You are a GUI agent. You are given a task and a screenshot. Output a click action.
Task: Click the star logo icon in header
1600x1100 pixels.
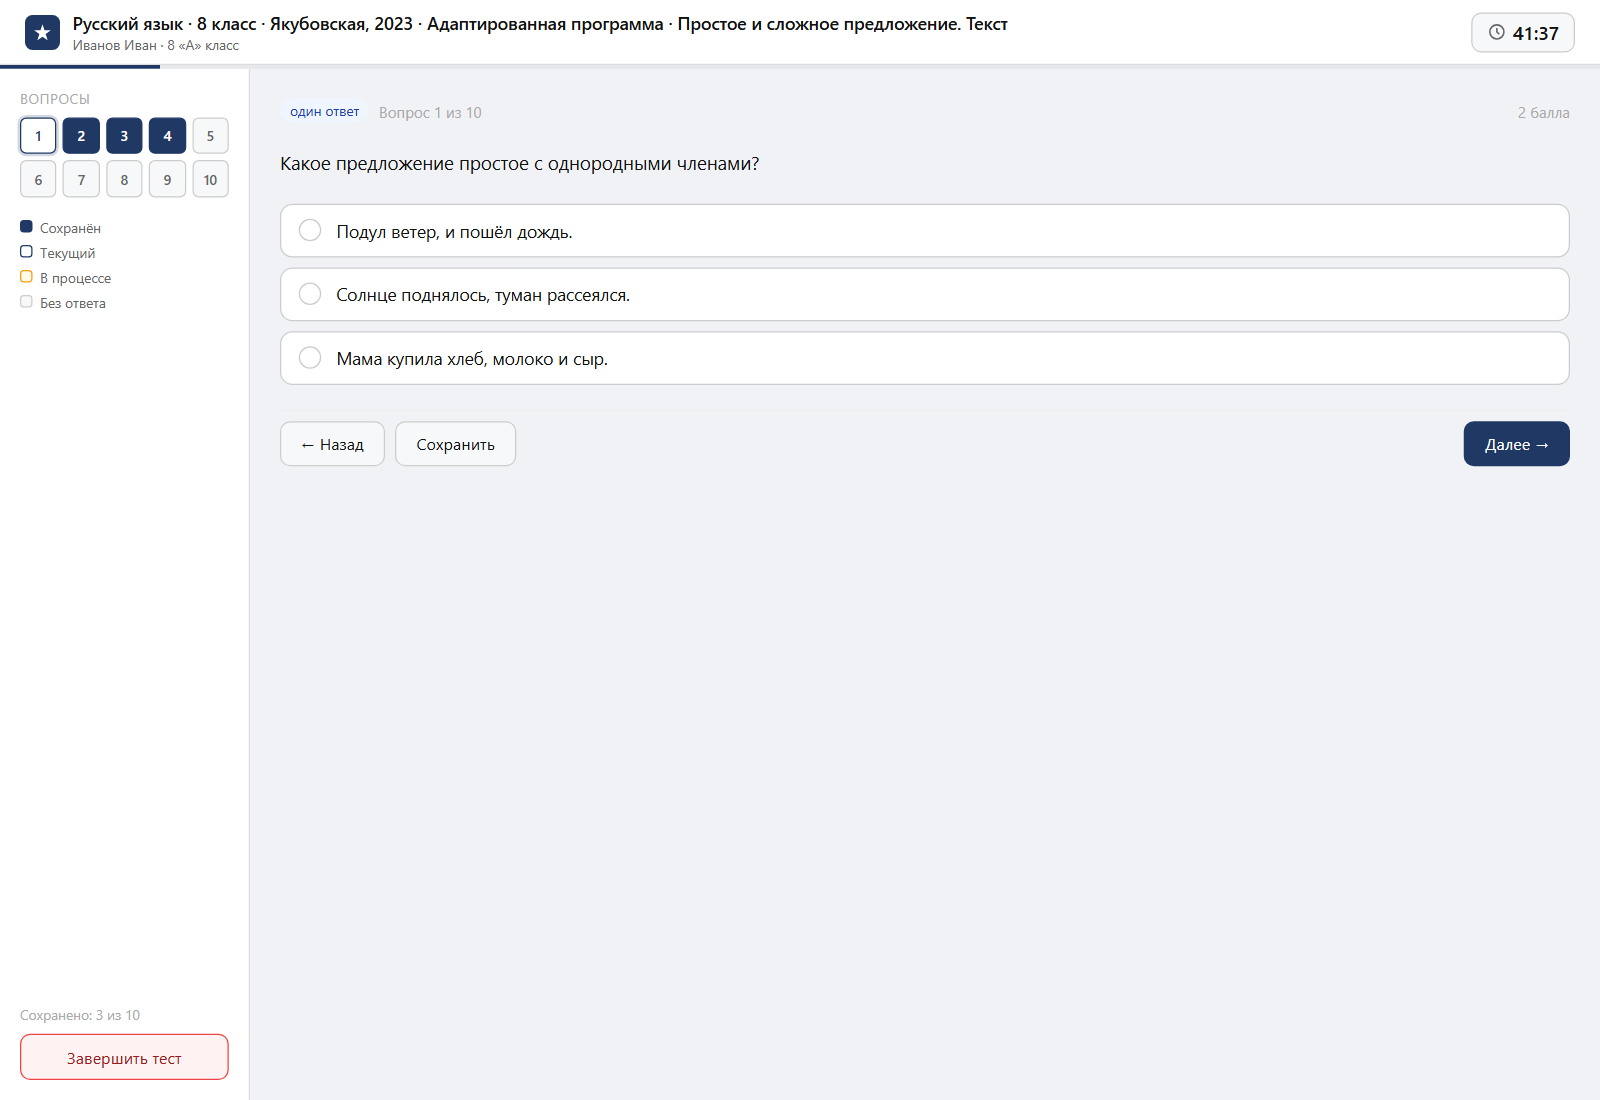click(42, 33)
